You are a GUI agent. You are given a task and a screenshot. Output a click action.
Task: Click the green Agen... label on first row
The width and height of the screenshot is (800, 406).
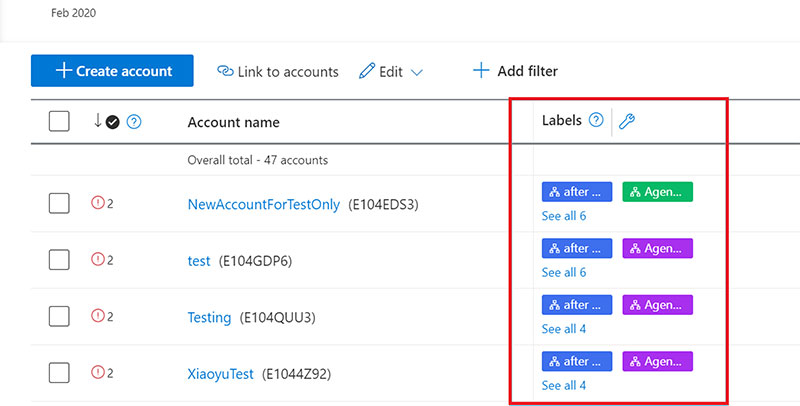[658, 192]
